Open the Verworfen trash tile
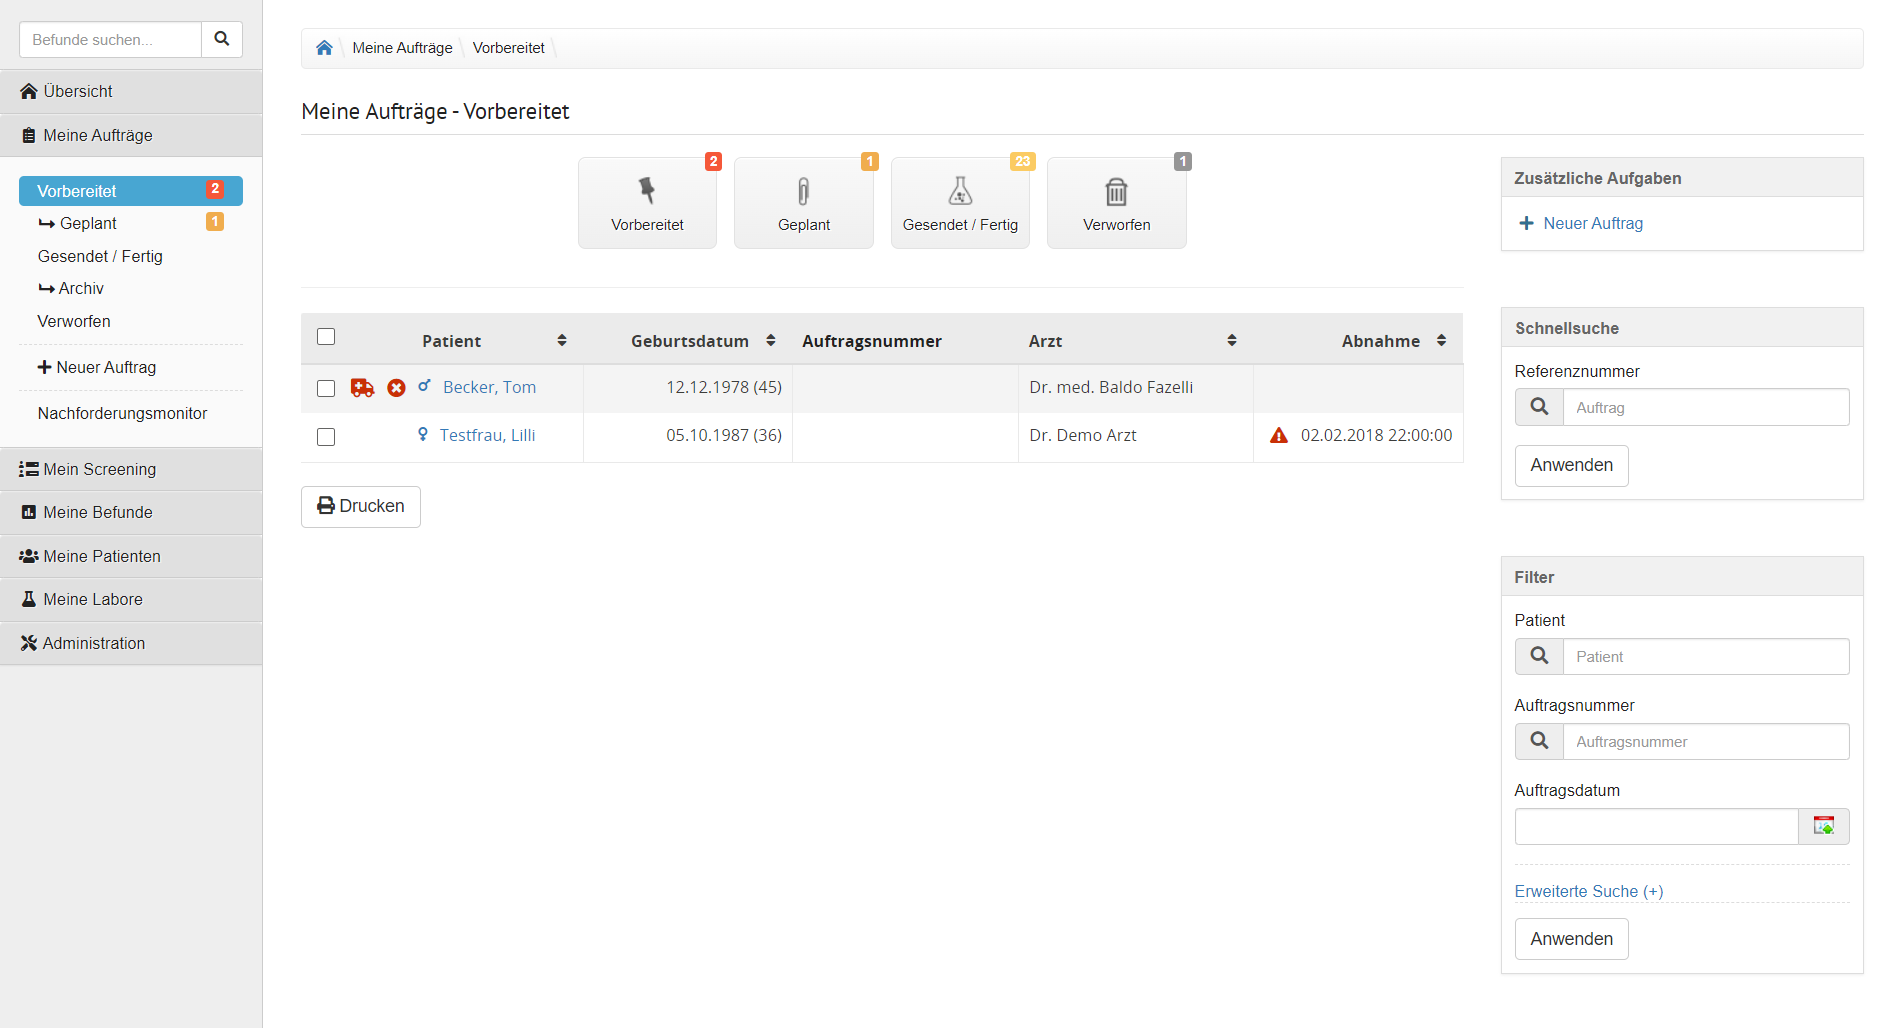 [1116, 203]
